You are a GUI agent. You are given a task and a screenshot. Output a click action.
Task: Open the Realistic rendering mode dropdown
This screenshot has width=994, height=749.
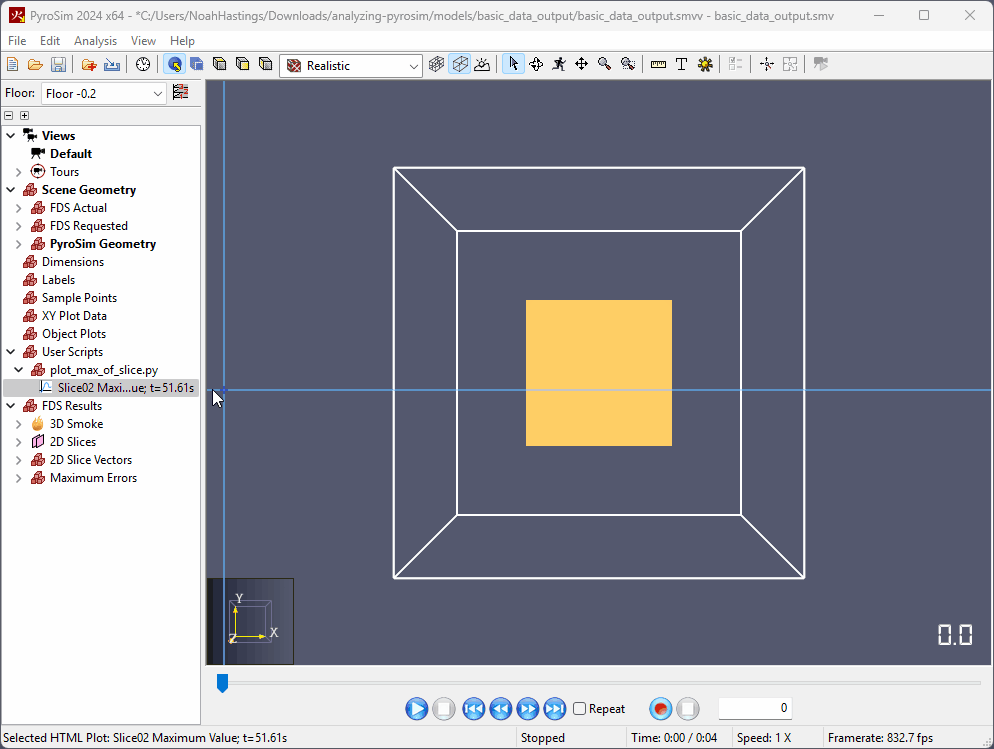point(351,66)
